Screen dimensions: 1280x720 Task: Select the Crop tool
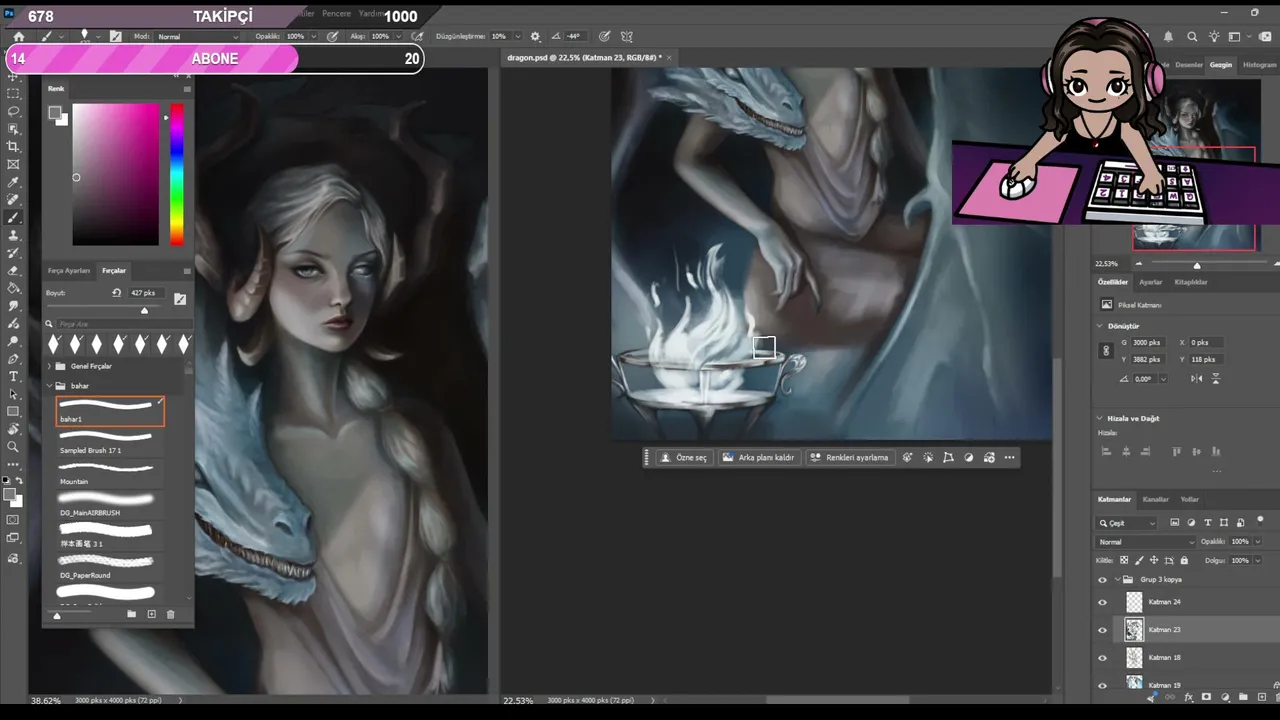[x=13, y=146]
